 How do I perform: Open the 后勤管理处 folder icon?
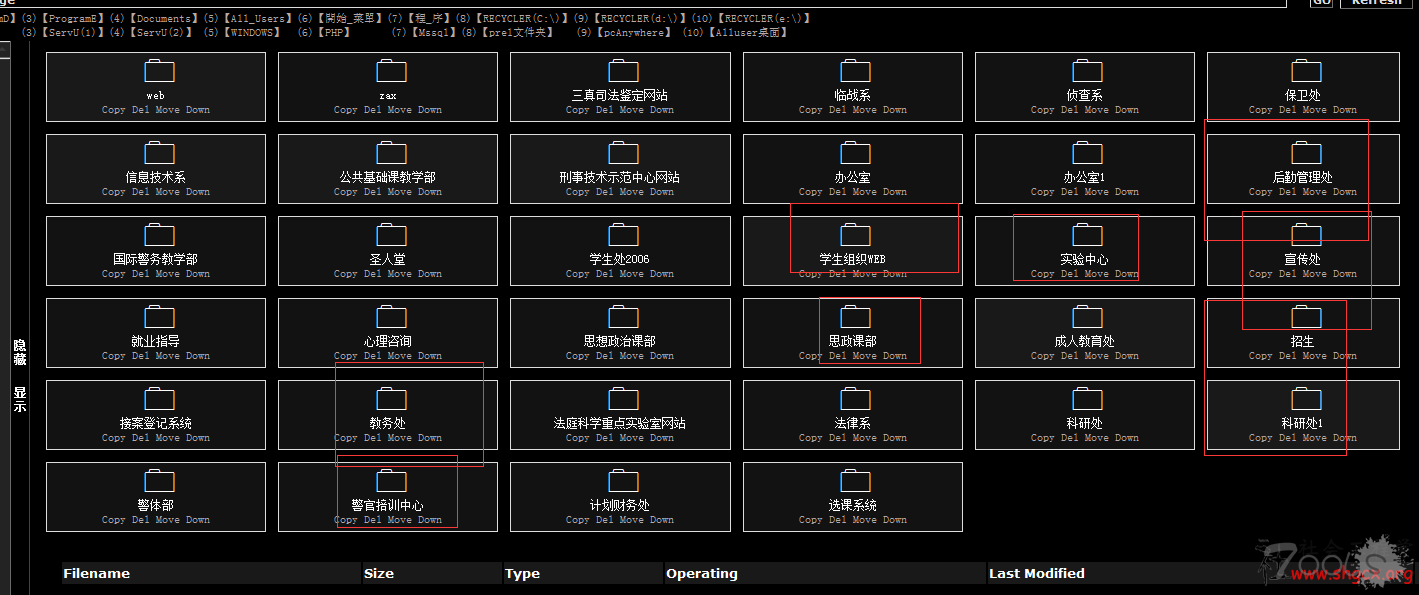[x=1306, y=153]
